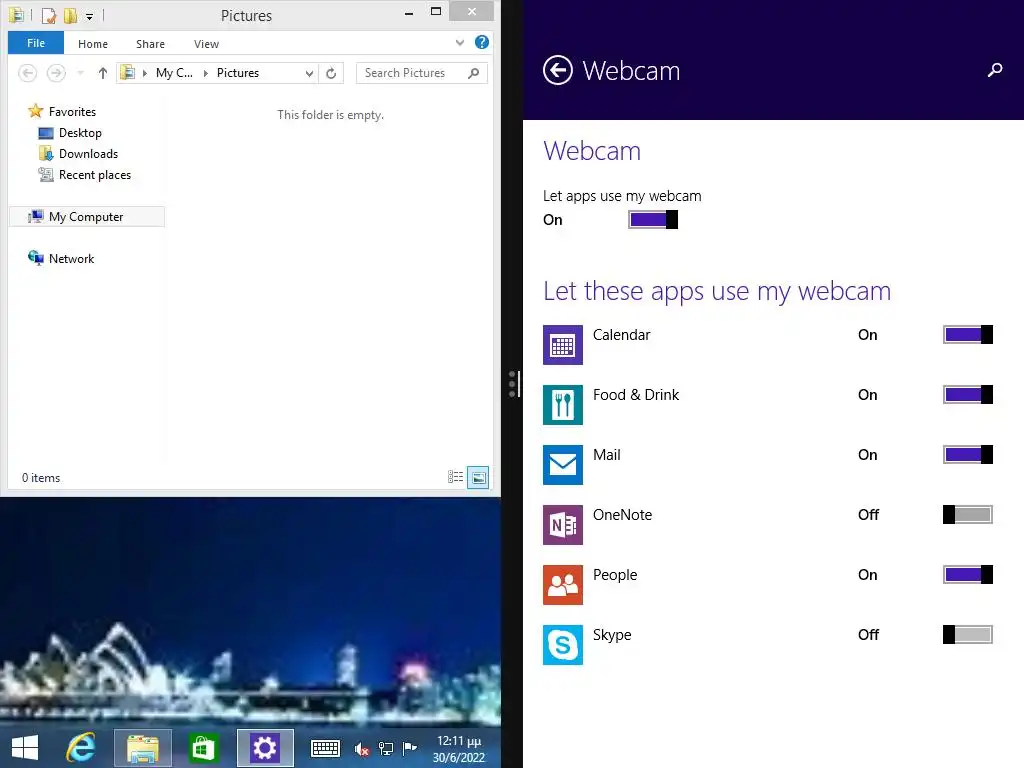The image size is (1024, 768).
Task: Click Explorer back navigation arrow
Action: coord(27,73)
